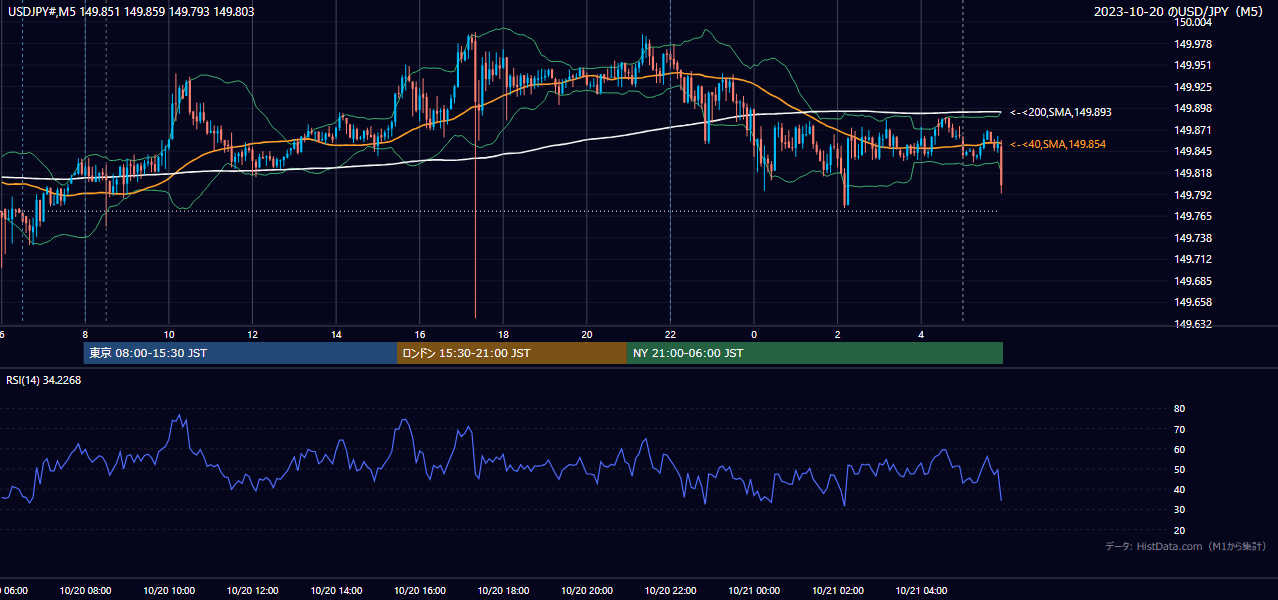Click the 10/20 16:00 date label

click(420, 591)
